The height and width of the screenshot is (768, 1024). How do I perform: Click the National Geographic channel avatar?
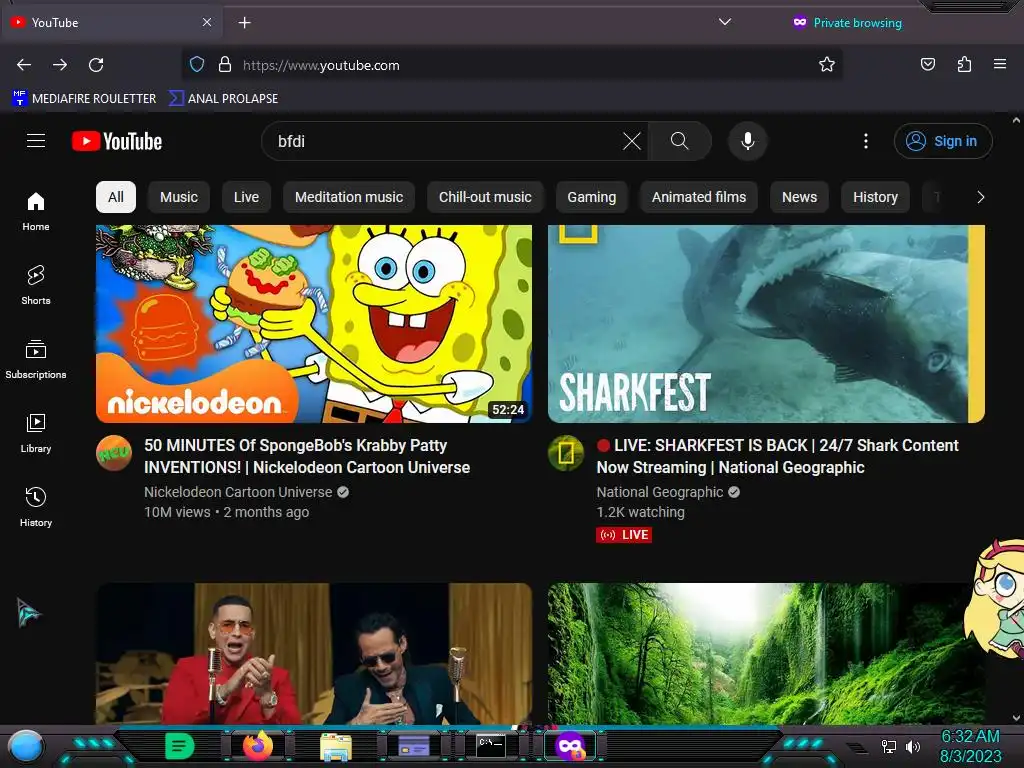566,453
